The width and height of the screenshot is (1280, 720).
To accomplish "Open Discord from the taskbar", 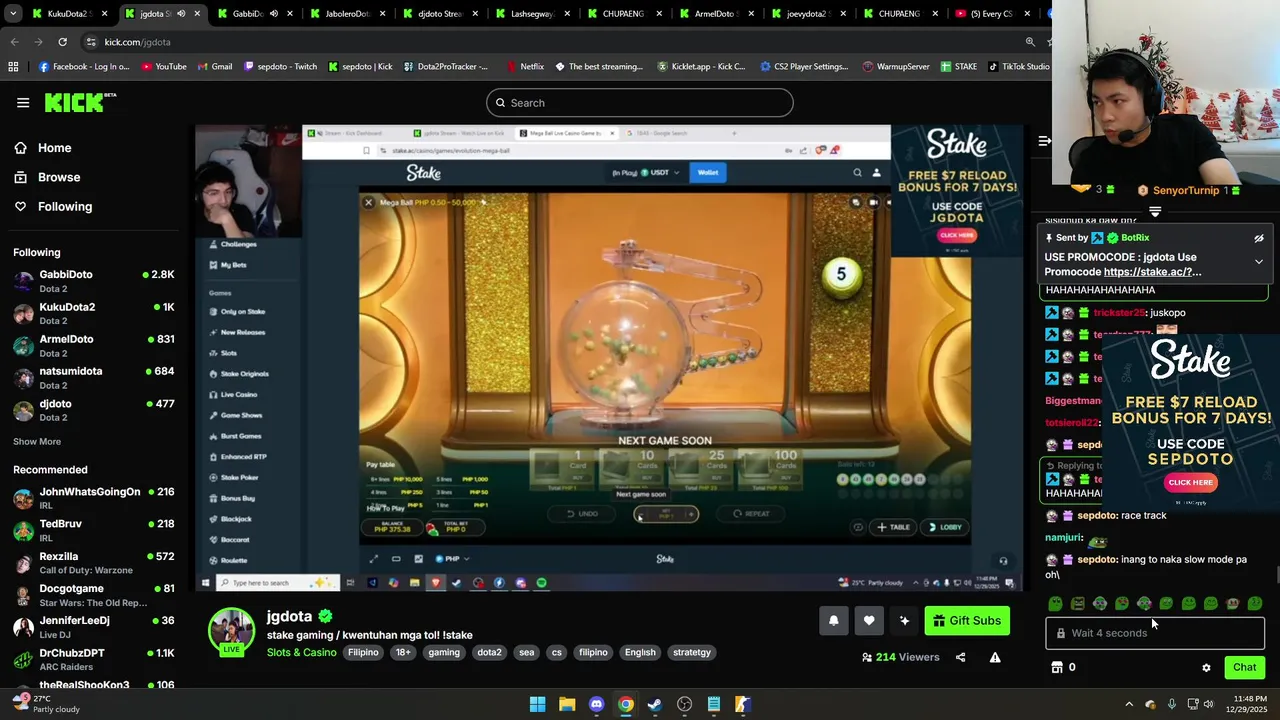I will tap(596, 704).
